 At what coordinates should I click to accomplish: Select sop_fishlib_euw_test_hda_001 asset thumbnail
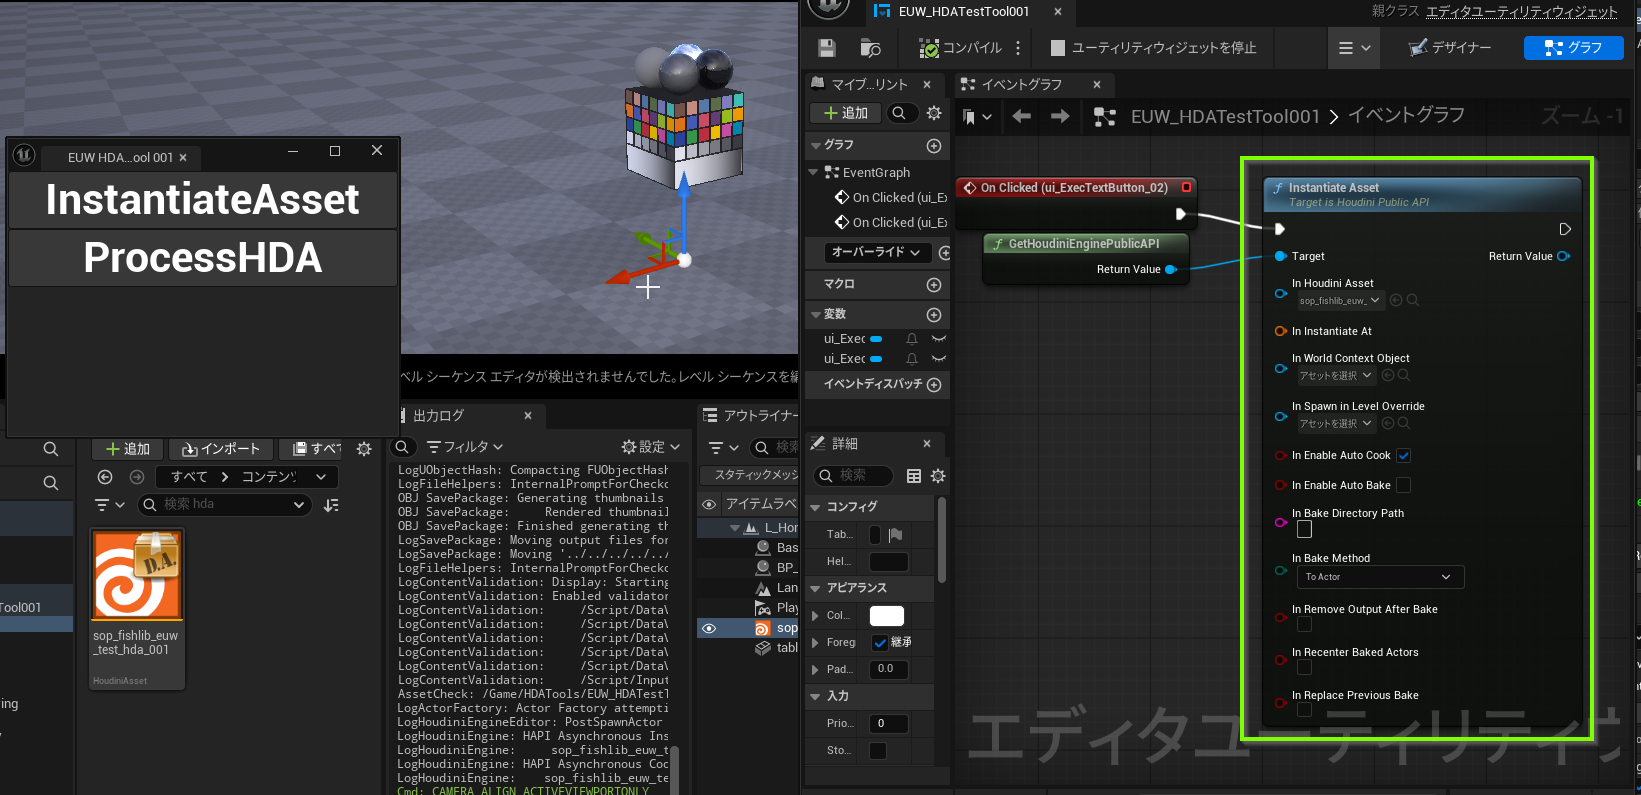coord(137,575)
